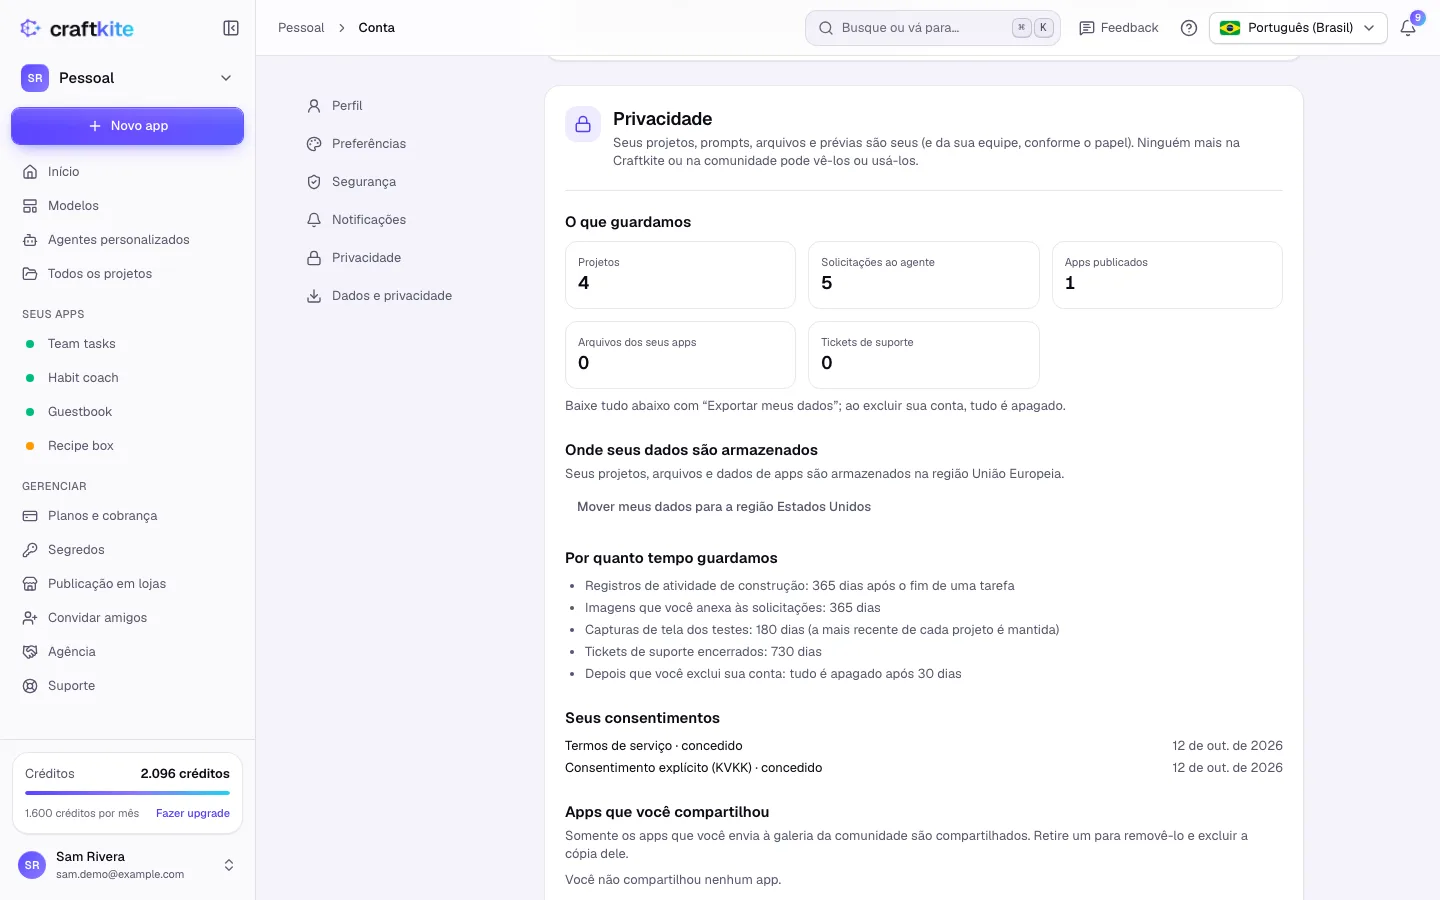Open Todos os projetos
The height and width of the screenshot is (900, 1440).
(127, 274)
